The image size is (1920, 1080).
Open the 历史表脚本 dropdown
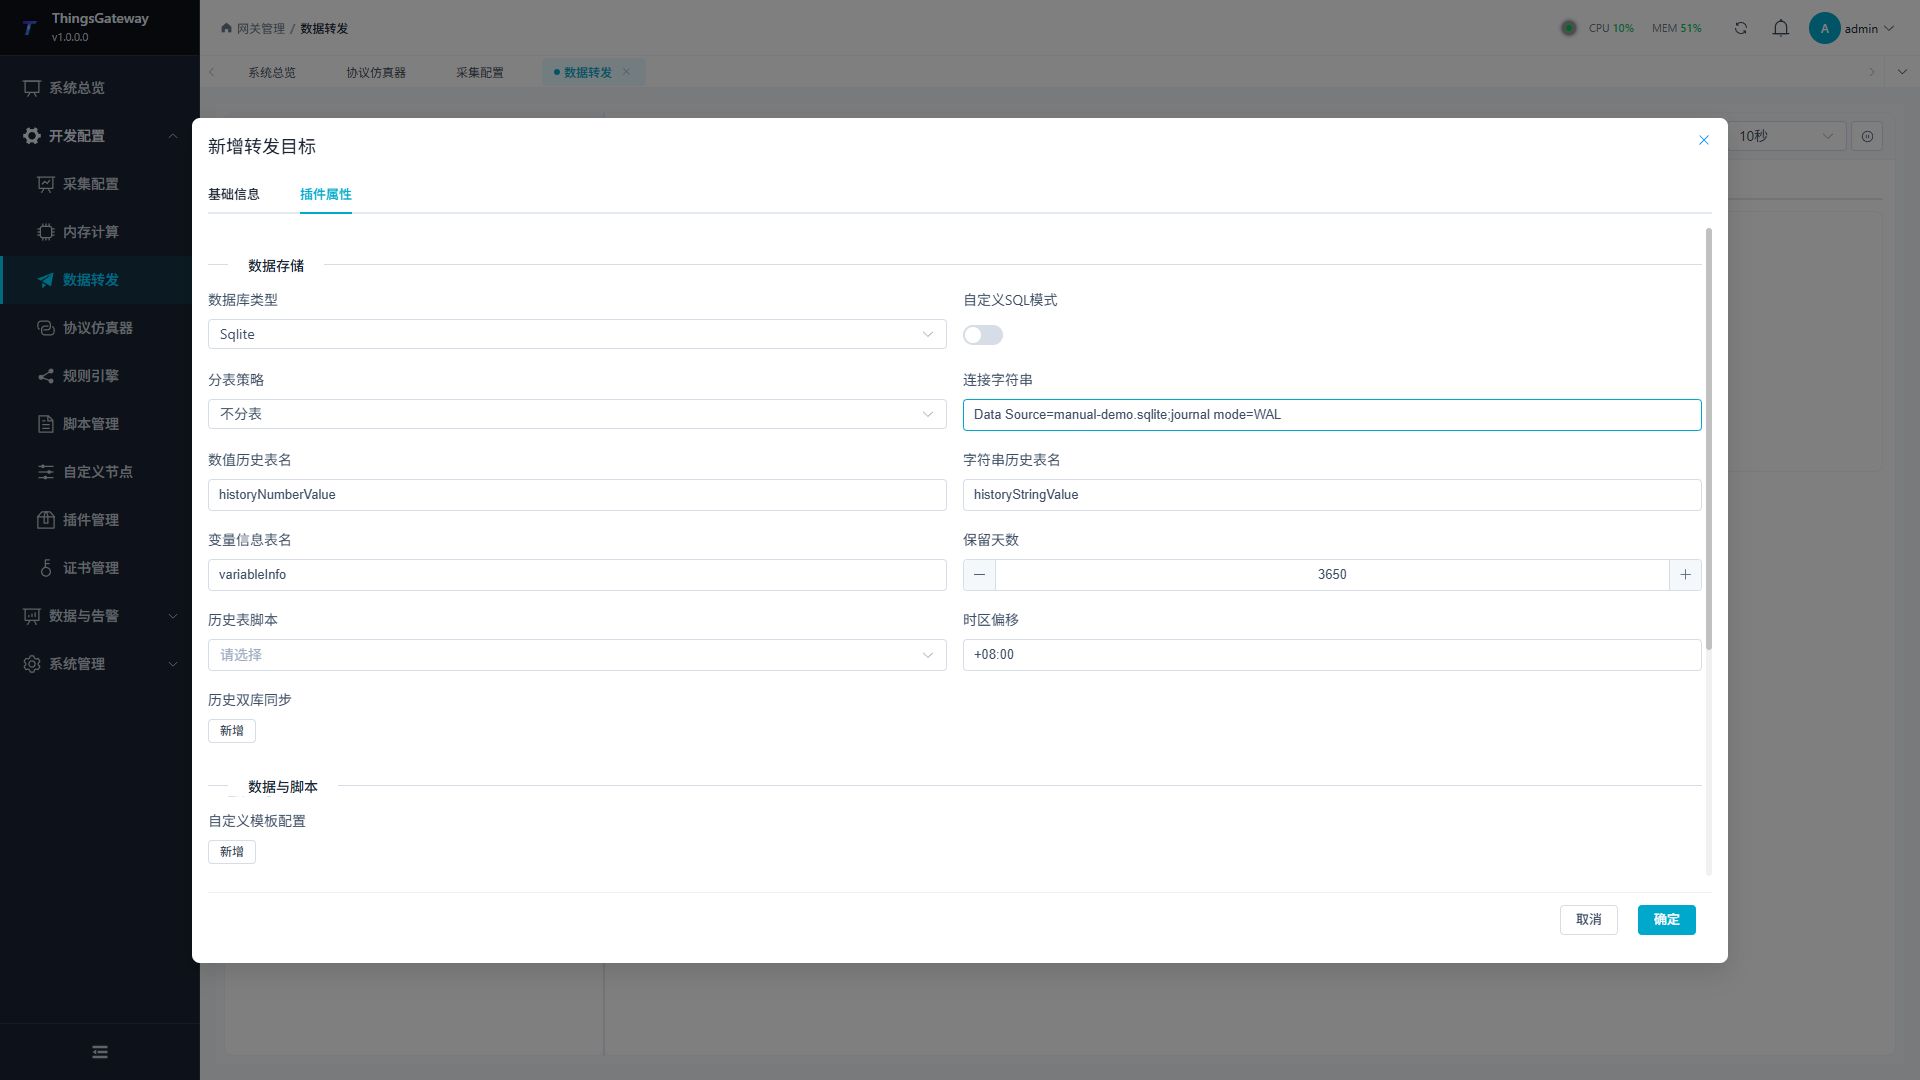(x=577, y=655)
